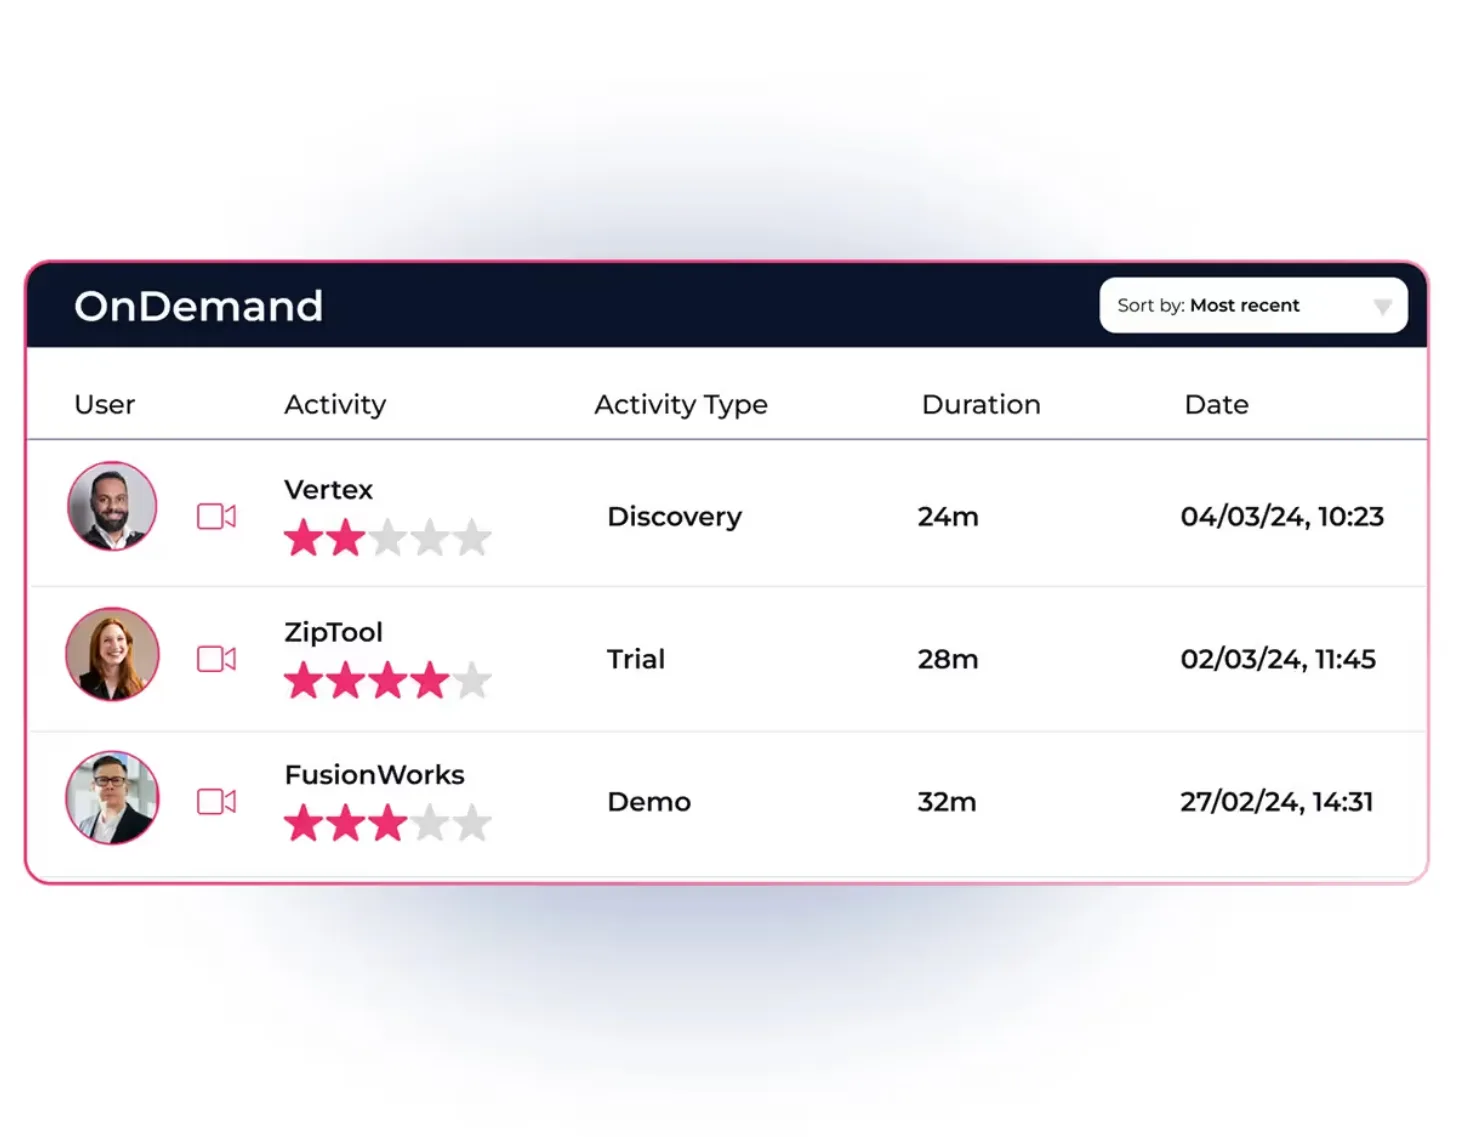Click the Activity Type column header
Screen dimensions: 1457x1137
pyautogui.click(x=681, y=404)
